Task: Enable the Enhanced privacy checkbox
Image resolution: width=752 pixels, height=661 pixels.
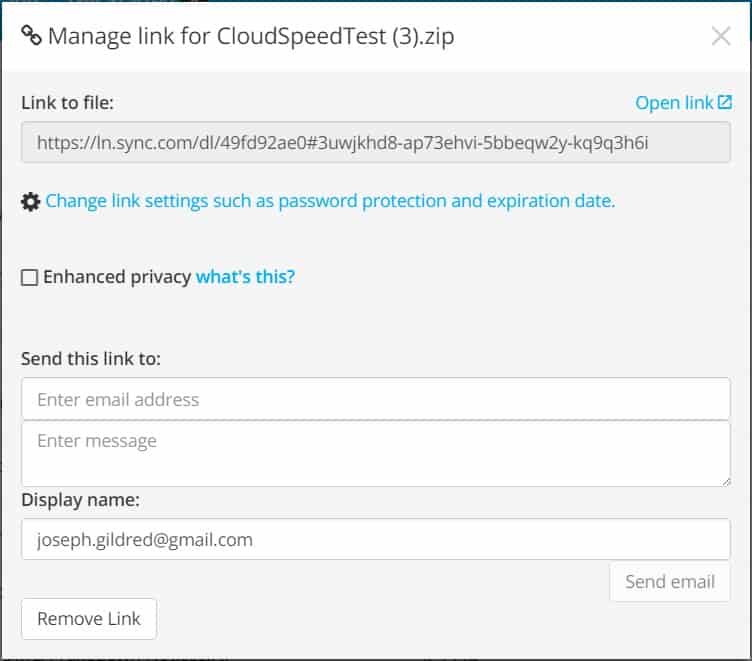Action: (x=30, y=277)
